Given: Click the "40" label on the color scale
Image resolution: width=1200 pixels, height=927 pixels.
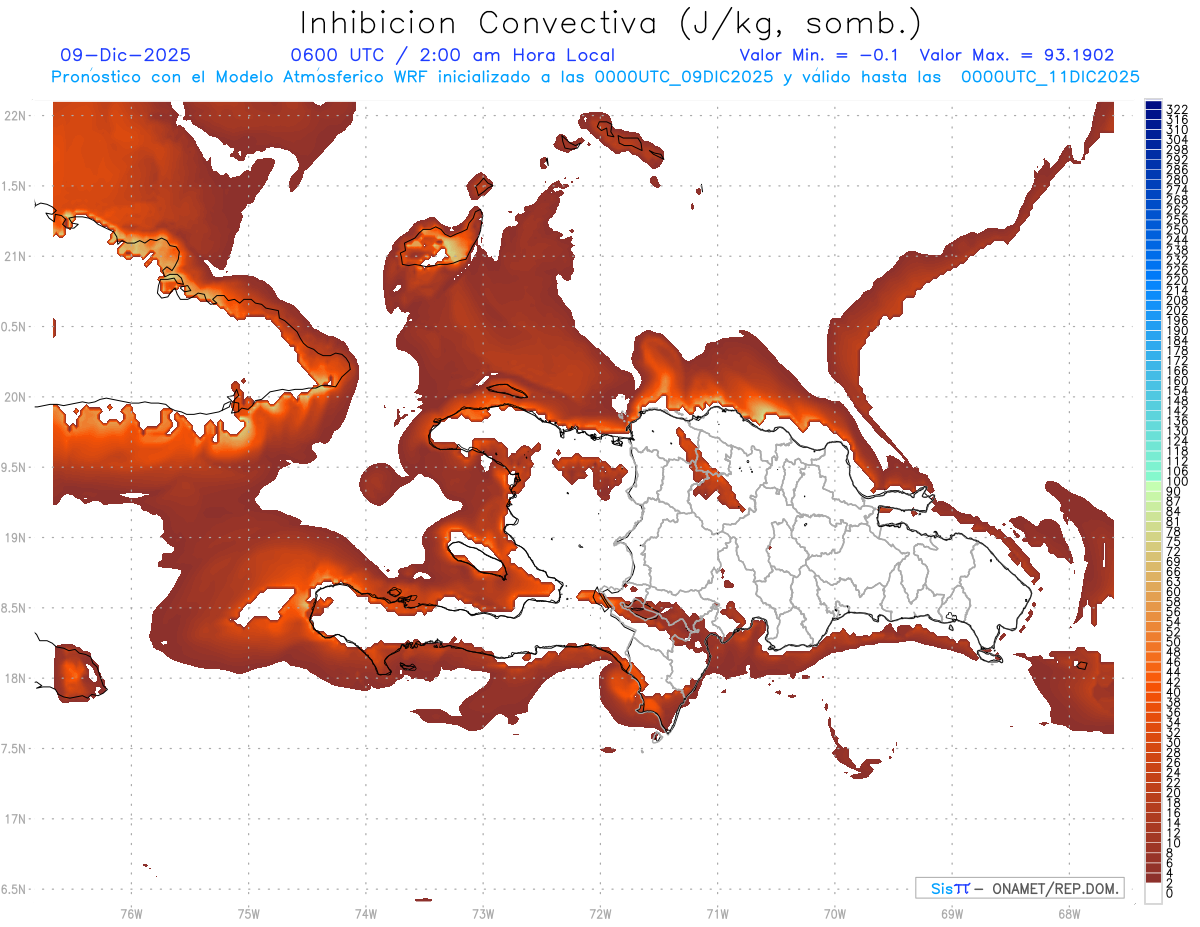Looking at the screenshot, I should 1173,692.
